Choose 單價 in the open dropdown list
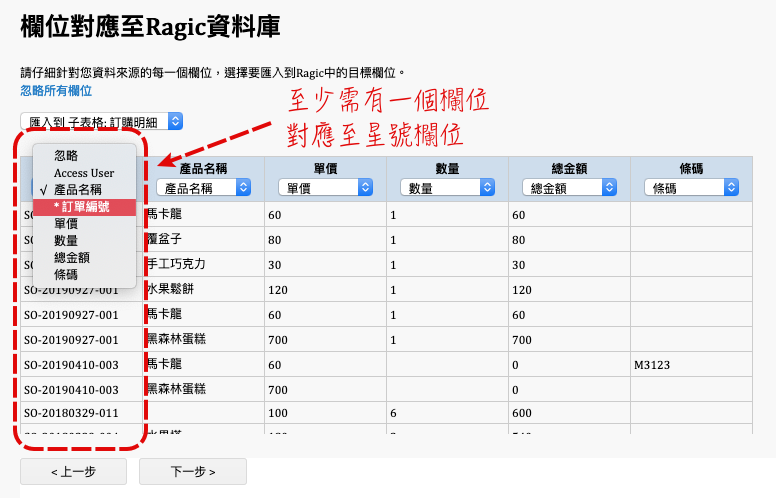This screenshot has width=776, height=498. click(84, 224)
